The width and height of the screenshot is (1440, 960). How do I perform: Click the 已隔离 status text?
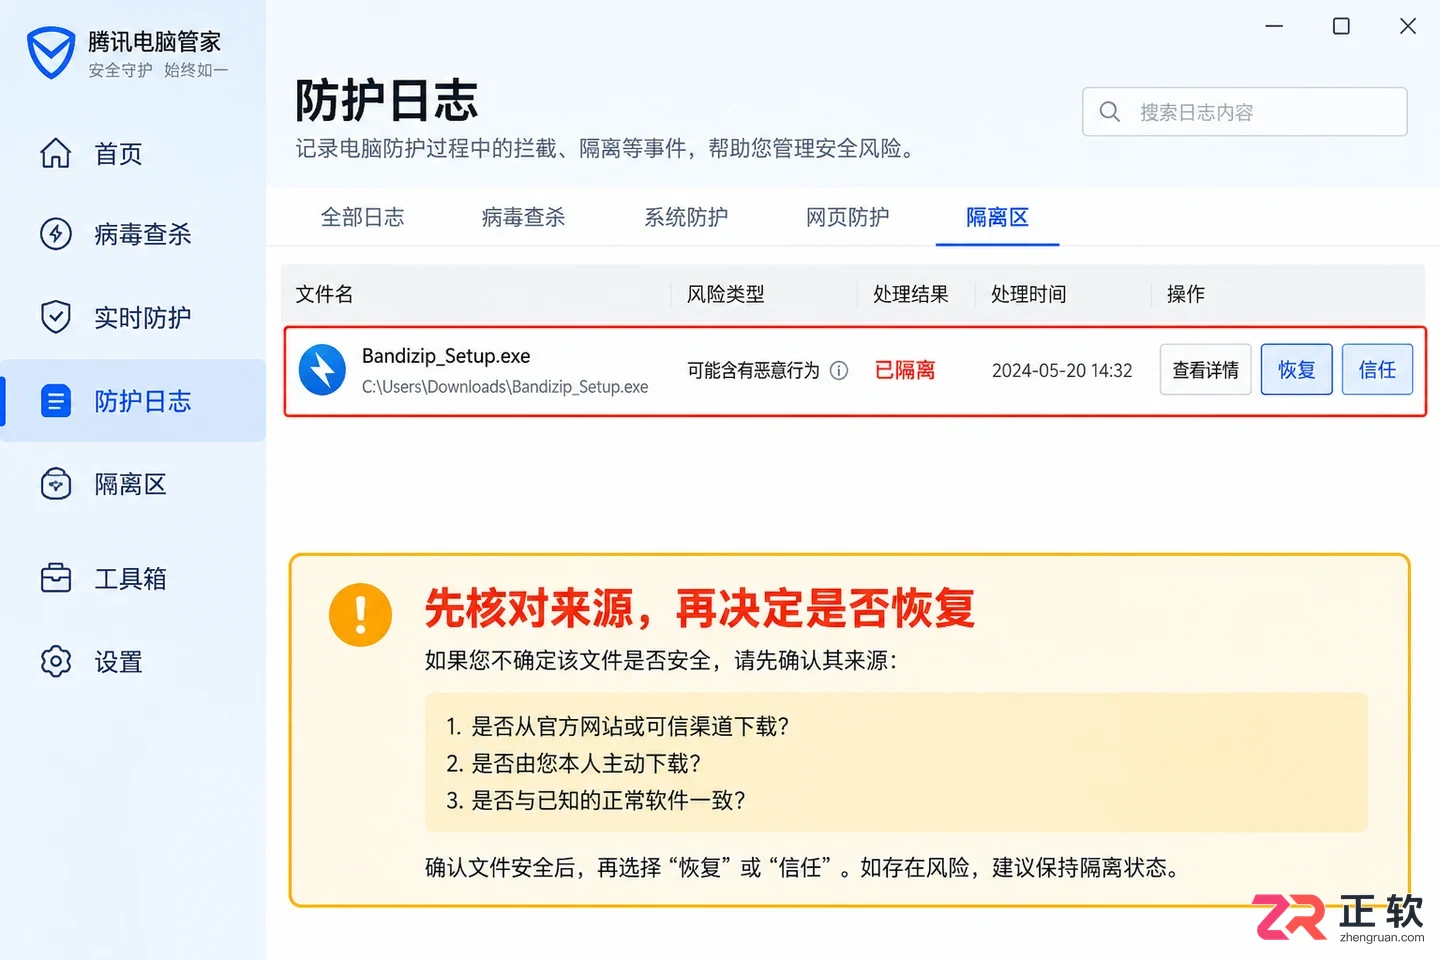pos(905,370)
